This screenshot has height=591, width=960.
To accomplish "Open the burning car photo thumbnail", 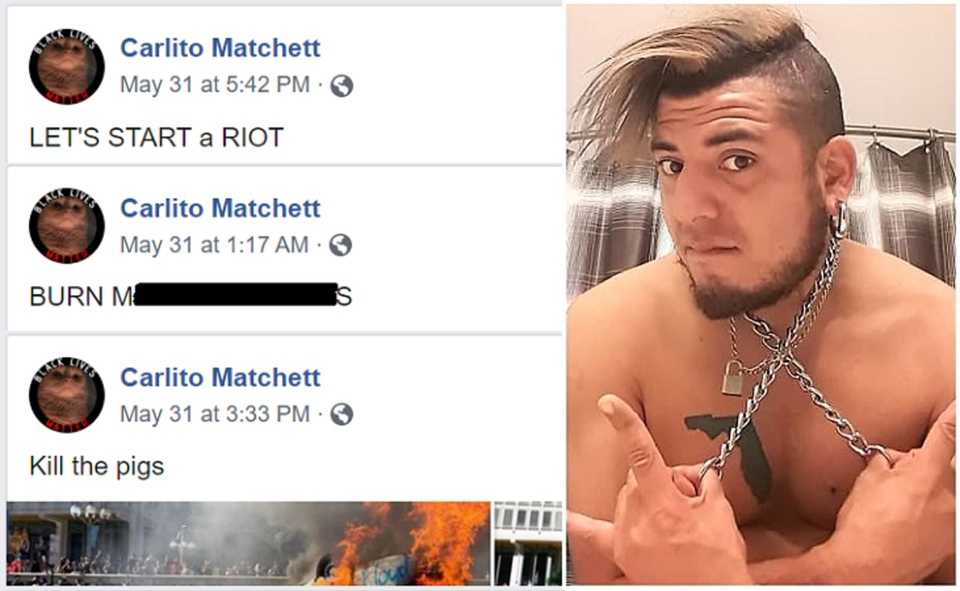I will pos(249,544).
